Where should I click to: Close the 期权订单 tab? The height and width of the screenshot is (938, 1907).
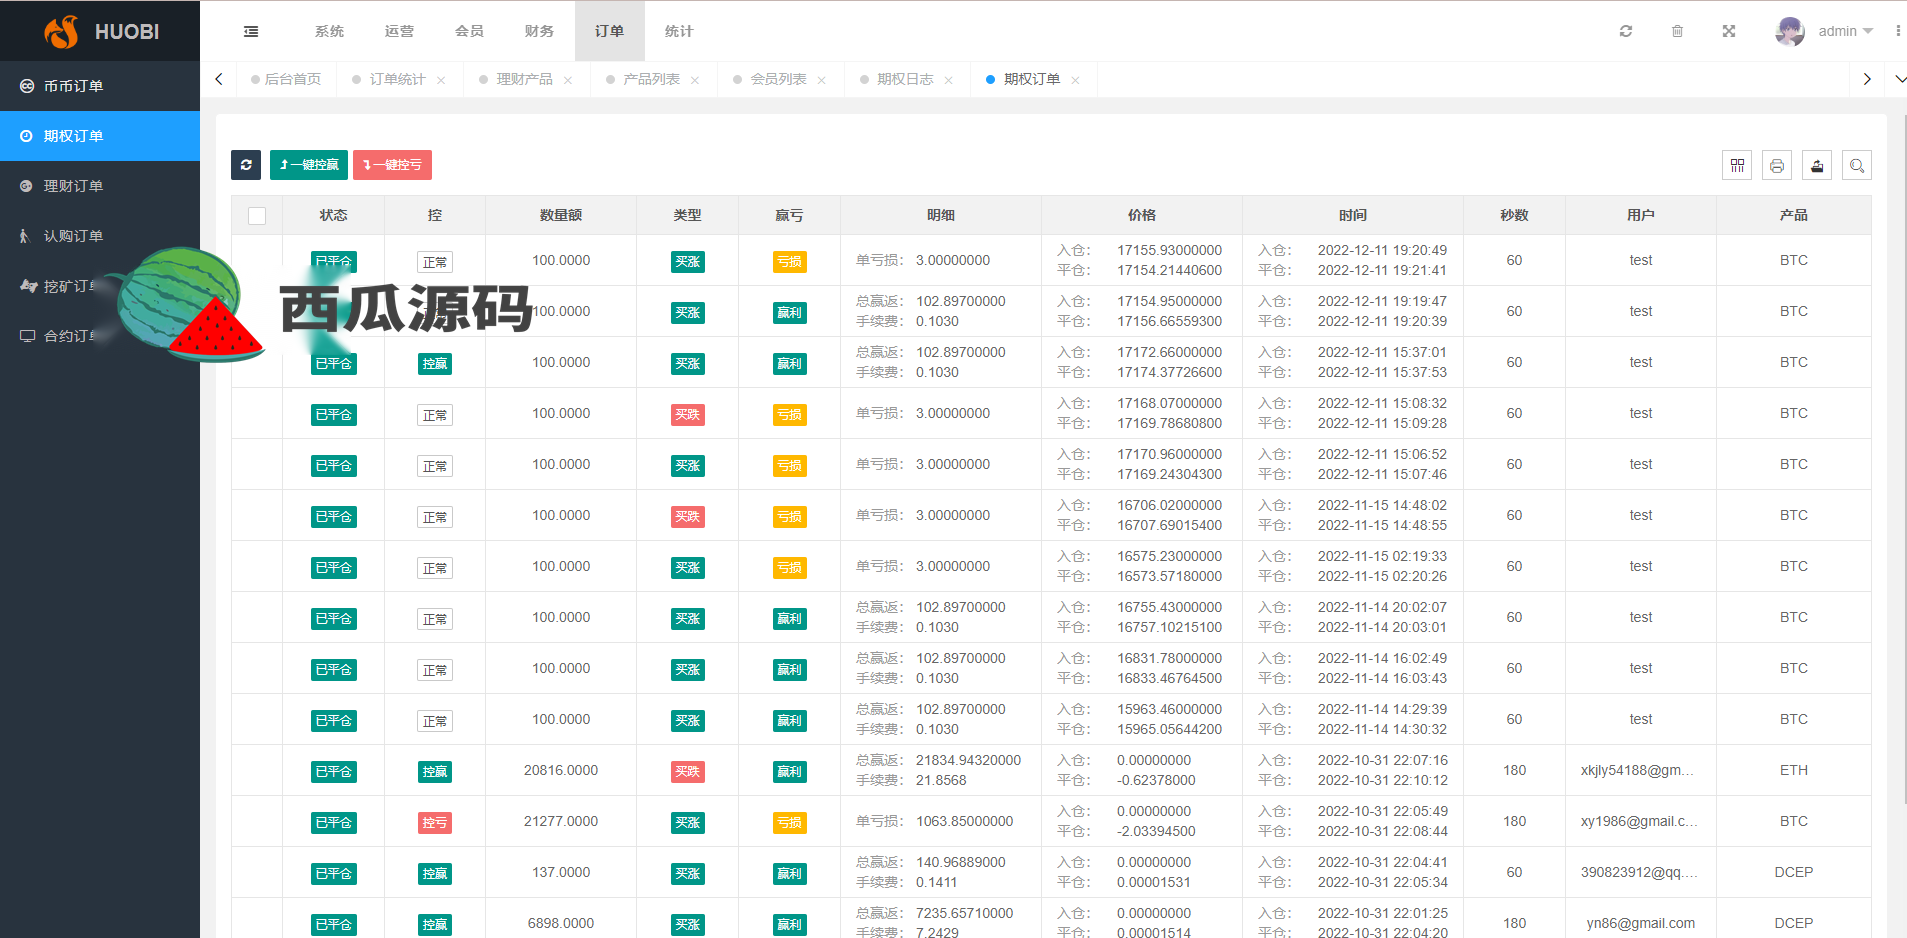point(1076,80)
